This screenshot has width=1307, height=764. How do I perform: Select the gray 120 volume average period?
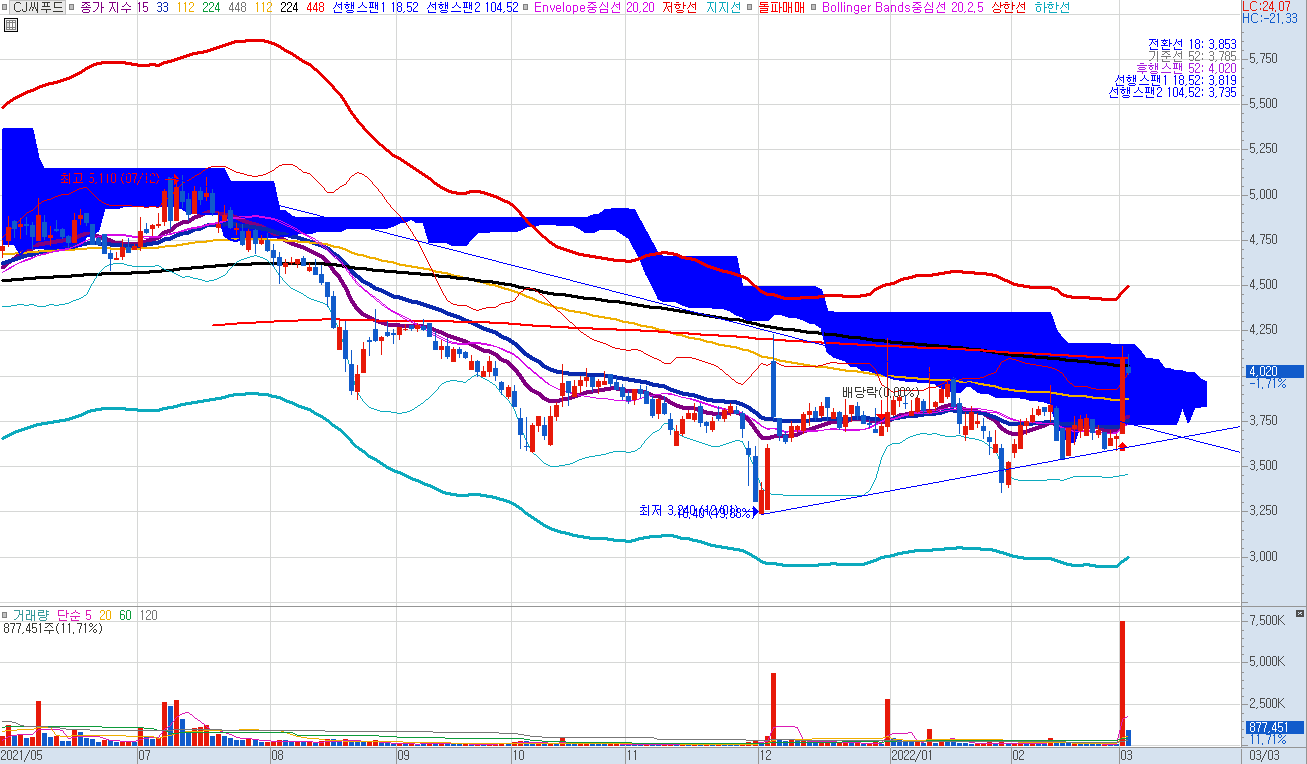148,615
